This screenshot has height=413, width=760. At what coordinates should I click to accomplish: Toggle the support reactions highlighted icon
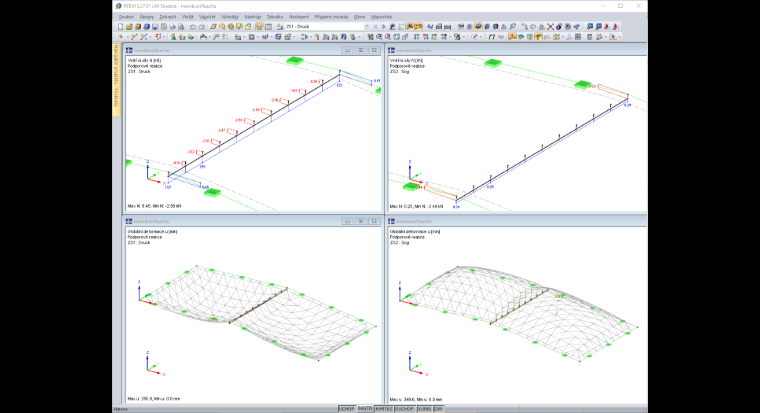click(538, 37)
